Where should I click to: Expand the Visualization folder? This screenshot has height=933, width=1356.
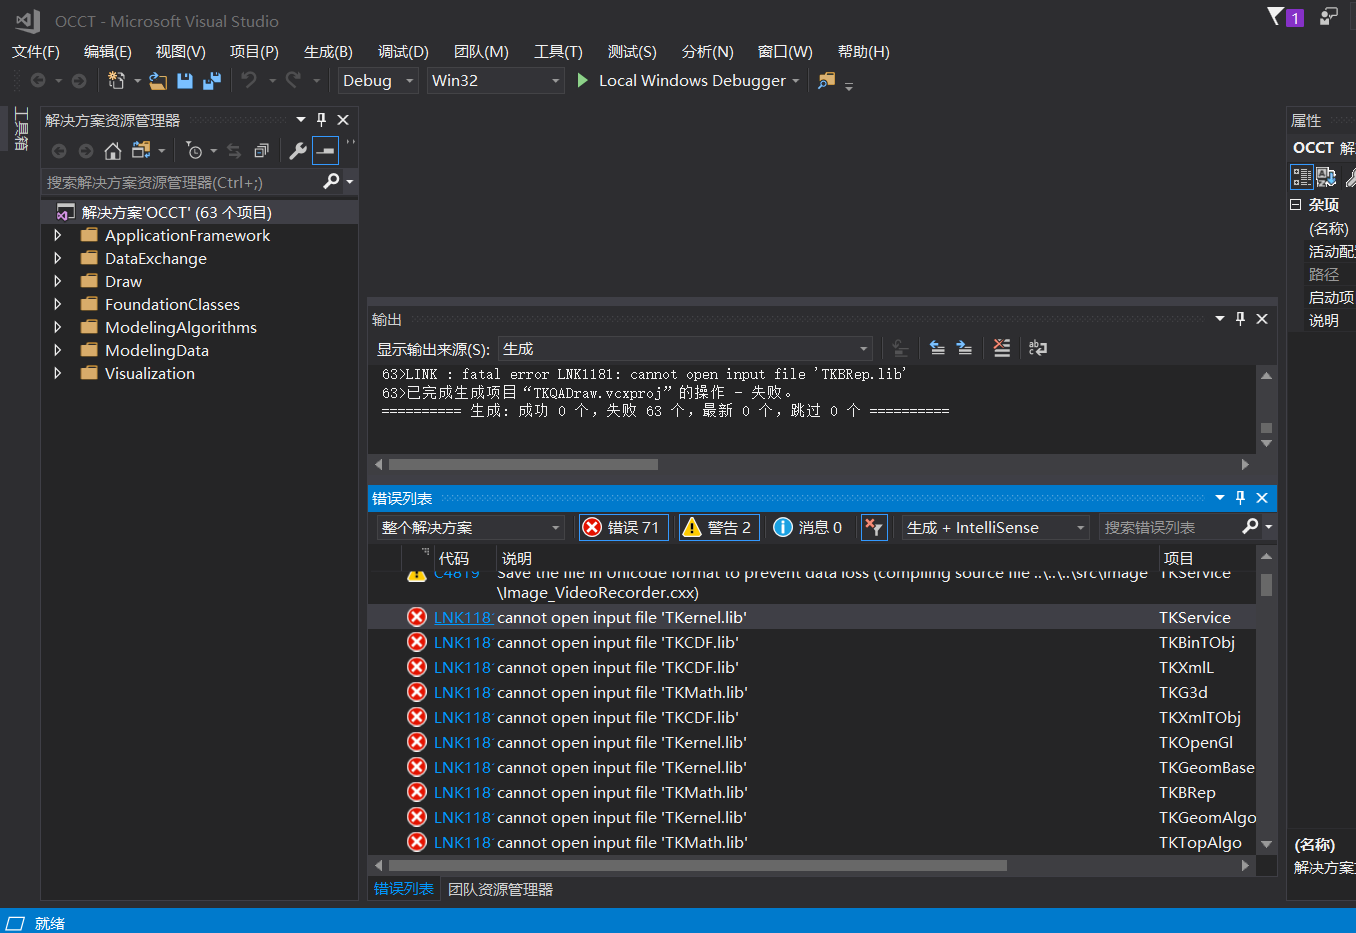(58, 373)
